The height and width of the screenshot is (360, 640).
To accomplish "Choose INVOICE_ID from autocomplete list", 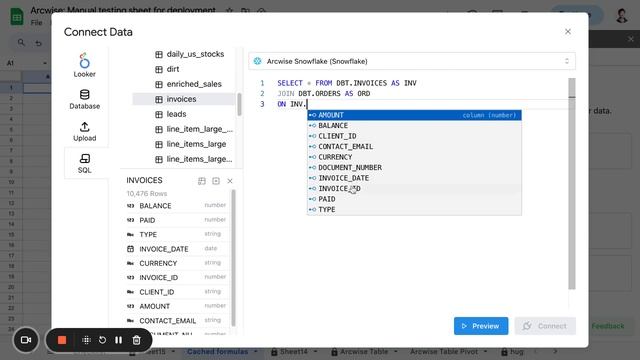I will [414, 189].
